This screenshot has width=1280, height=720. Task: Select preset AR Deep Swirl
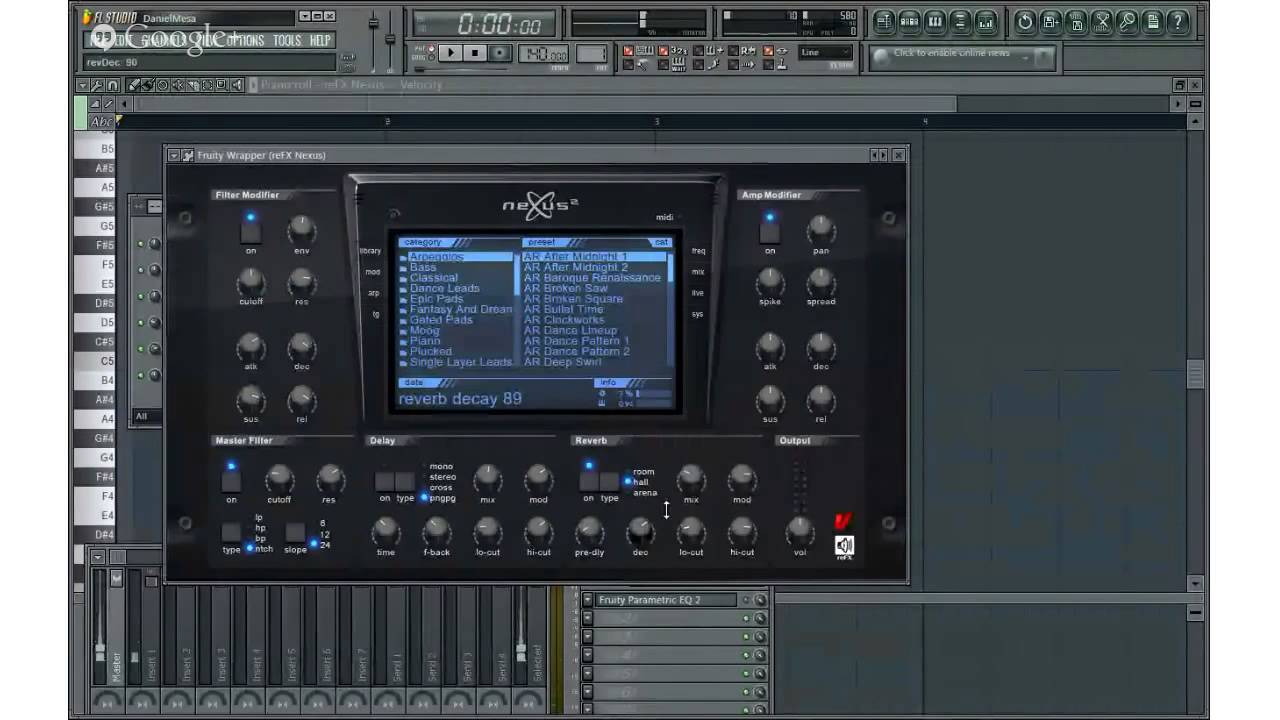pyautogui.click(x=561, y=362)
